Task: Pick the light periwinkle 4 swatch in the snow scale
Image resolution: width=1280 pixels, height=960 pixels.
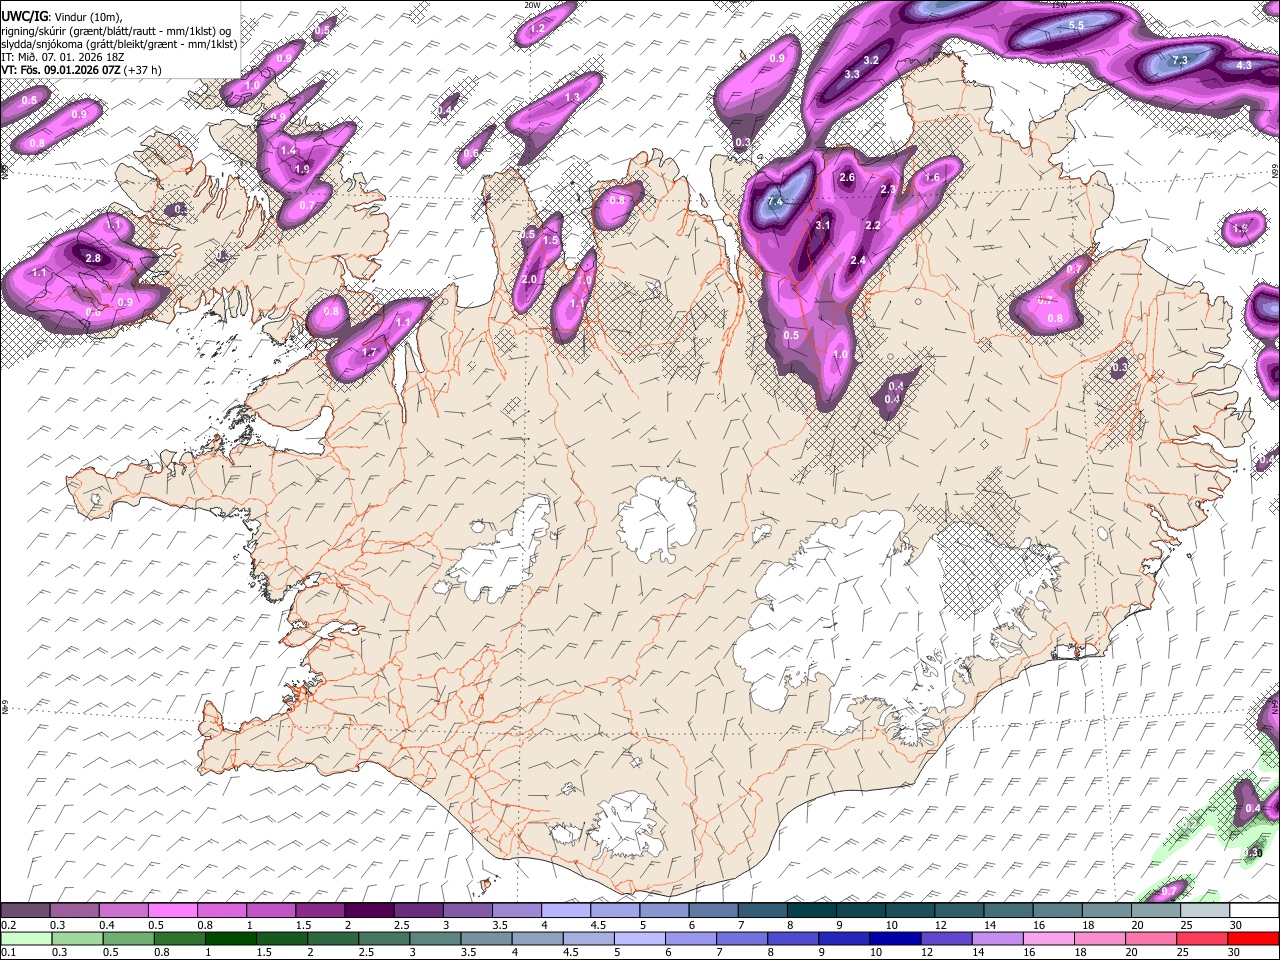Action: pos(564,911)
